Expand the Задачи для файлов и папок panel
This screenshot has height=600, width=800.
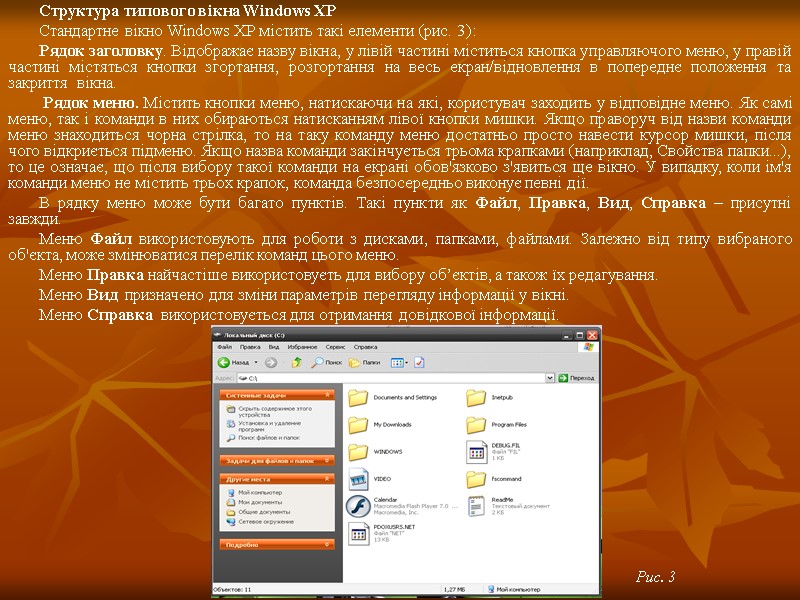coord(326,460)
